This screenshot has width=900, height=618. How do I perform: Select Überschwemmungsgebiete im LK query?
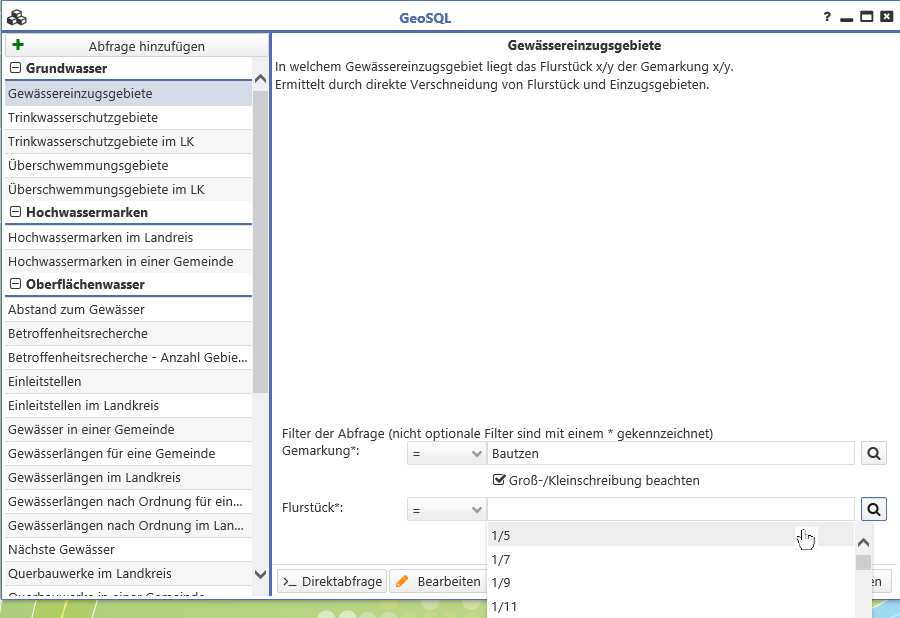click(129, 189)
